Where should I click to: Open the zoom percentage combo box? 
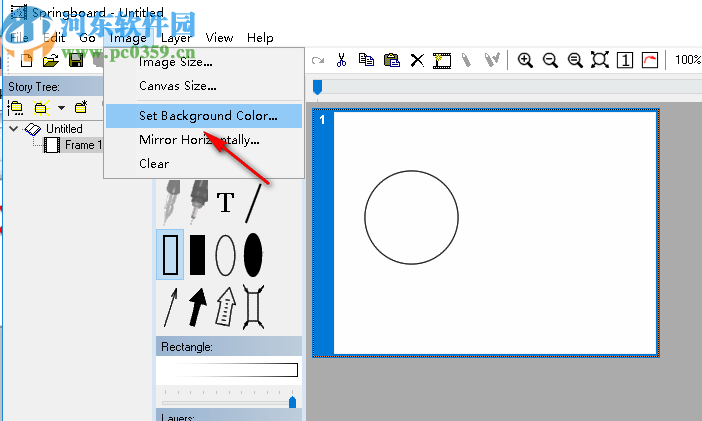pos(686,60)
